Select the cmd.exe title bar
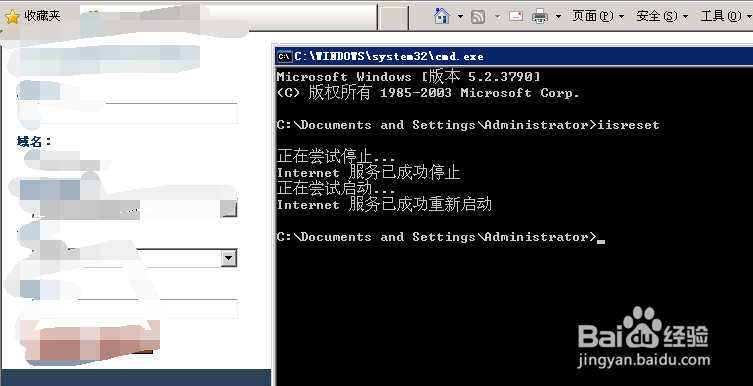 pos(514,57)
